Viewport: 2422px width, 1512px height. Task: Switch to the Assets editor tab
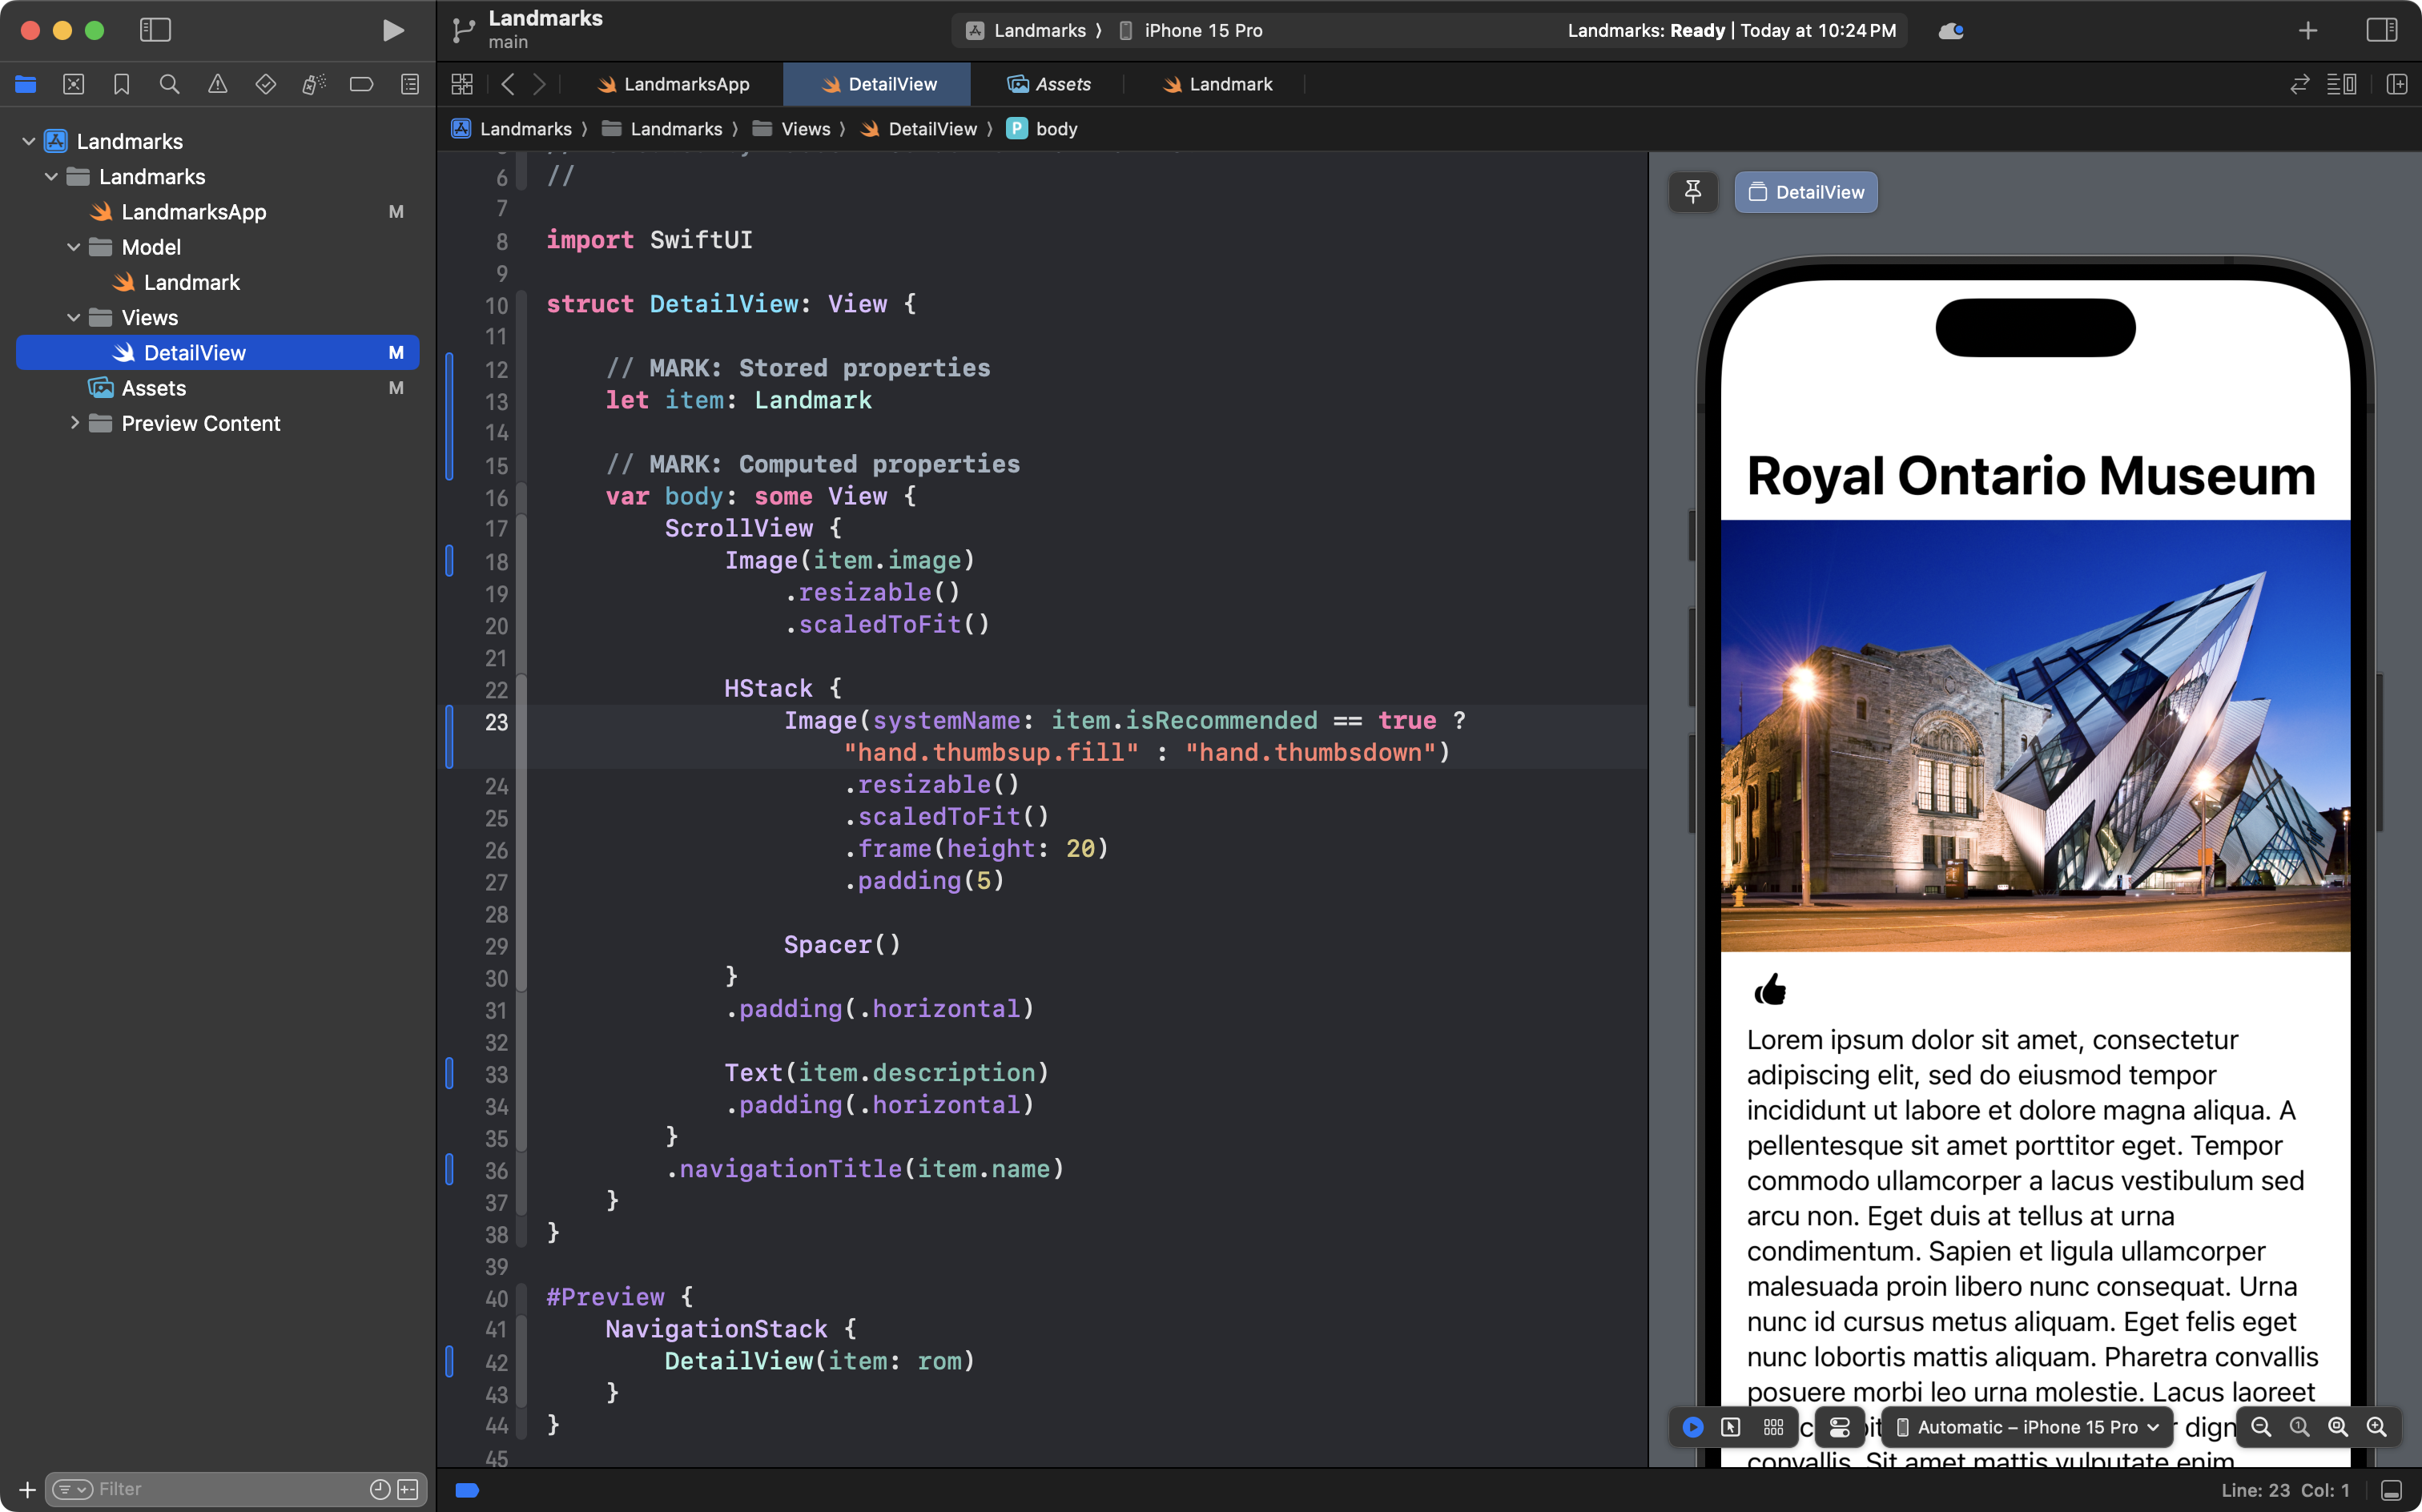coord(1049,84)
